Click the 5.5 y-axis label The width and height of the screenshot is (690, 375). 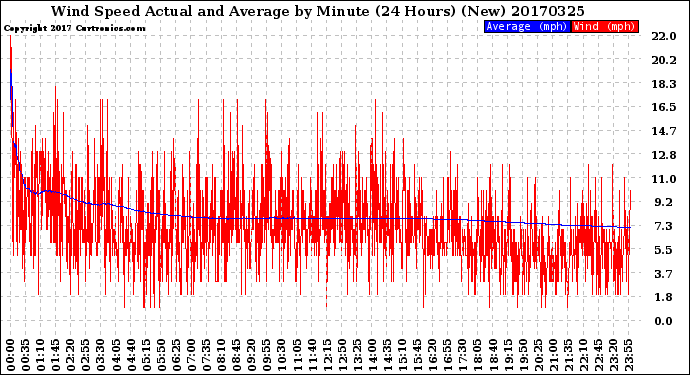[x=664, y=250]
